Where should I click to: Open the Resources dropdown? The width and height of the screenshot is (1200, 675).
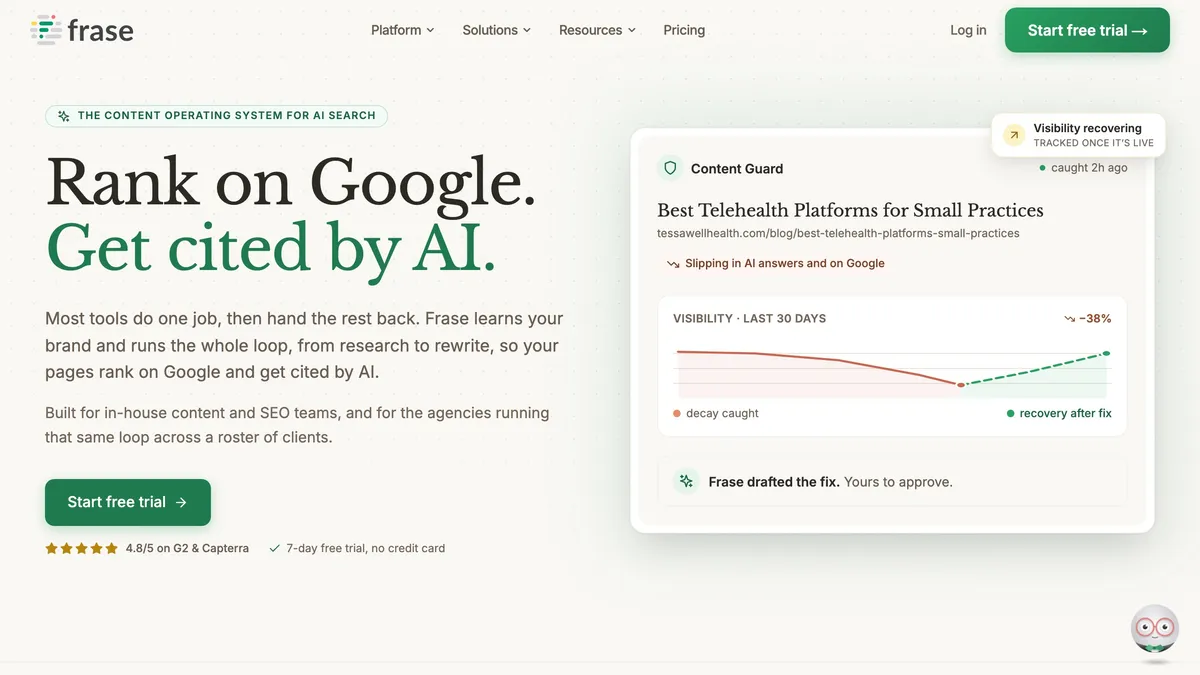click(597, 30)
